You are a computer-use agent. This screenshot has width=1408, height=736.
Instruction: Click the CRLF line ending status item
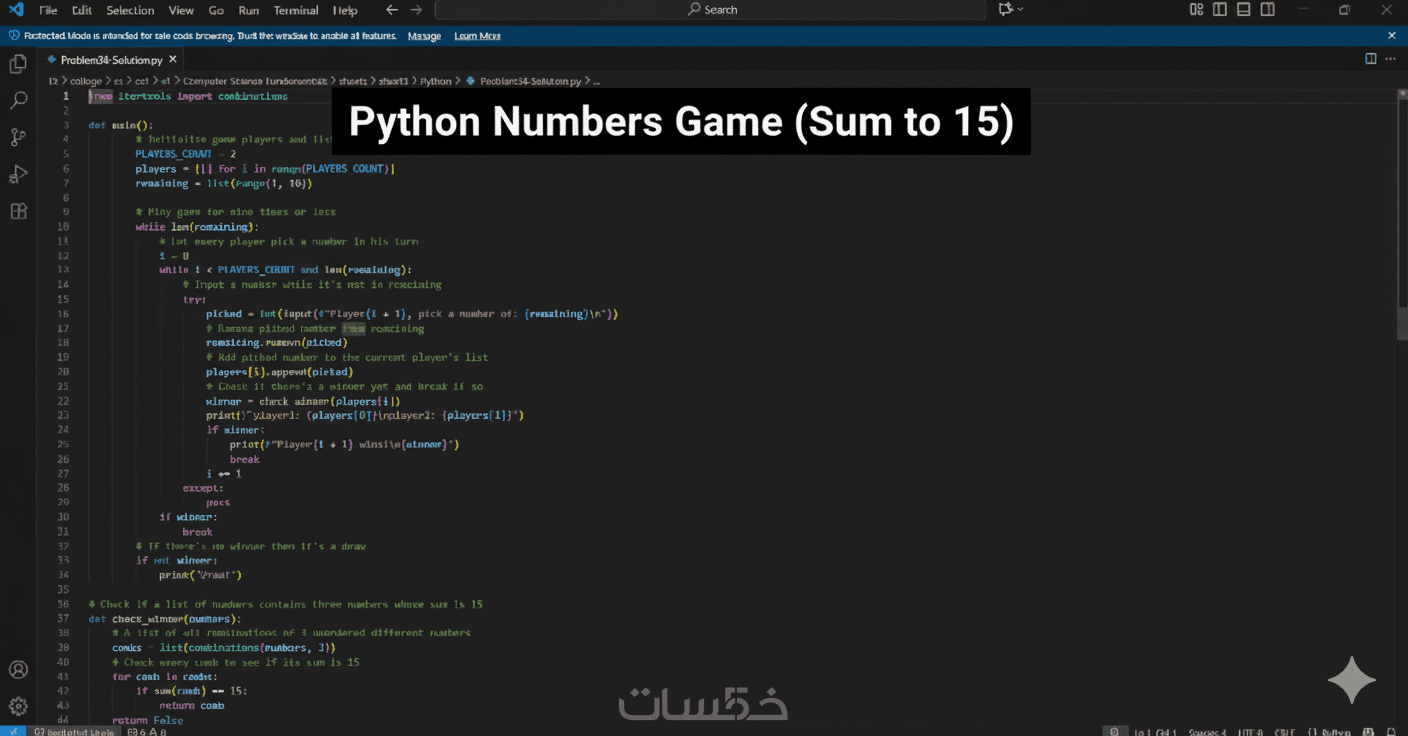(x=1285, y=731)
